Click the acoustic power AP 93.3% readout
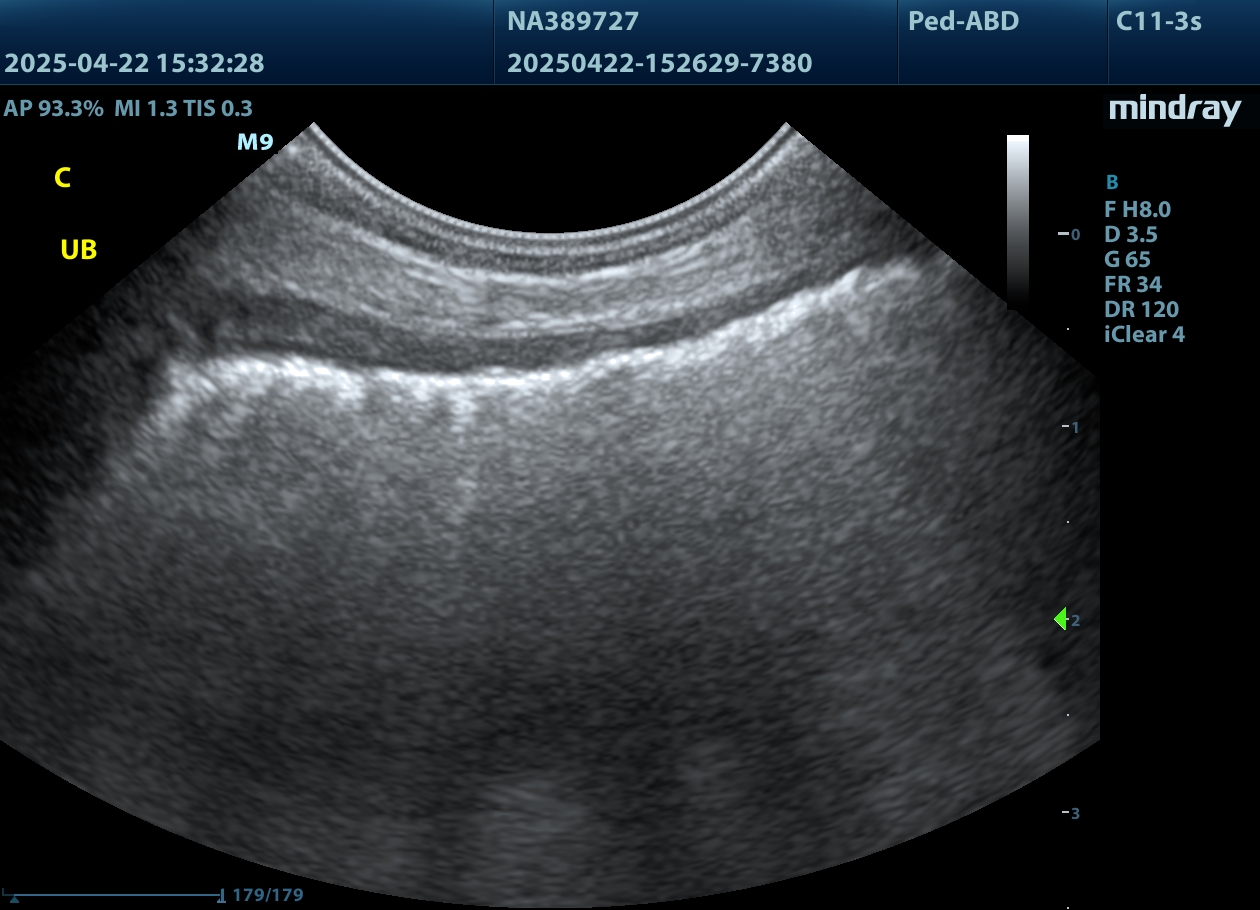1260x910 pixels. (53, 109)
